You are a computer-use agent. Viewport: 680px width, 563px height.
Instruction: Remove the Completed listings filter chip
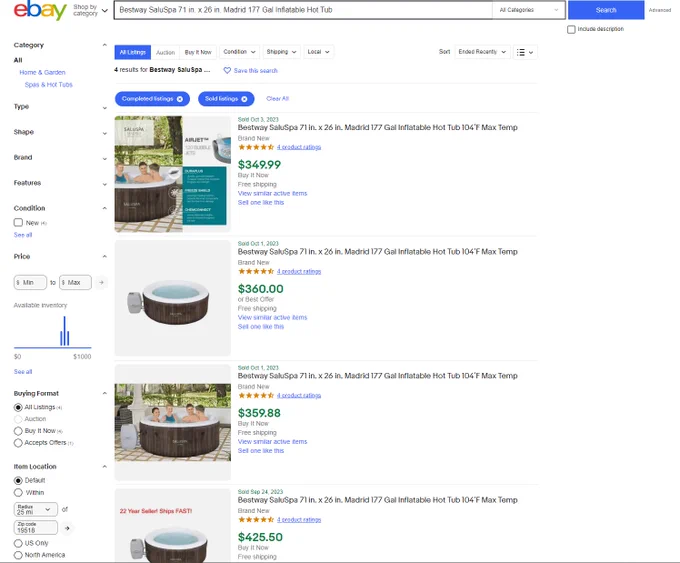pos(180,99)
